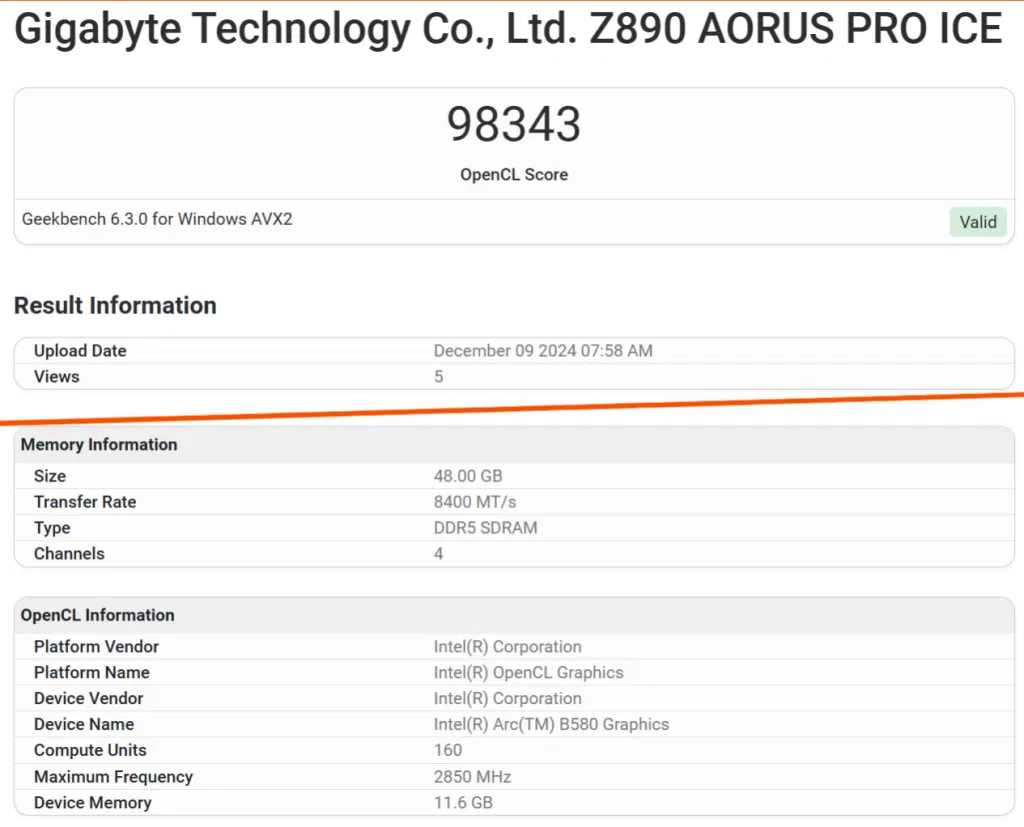Select the 11.6 GB device memory value
The image size is (1024, 827).
(x=463, y=803)
